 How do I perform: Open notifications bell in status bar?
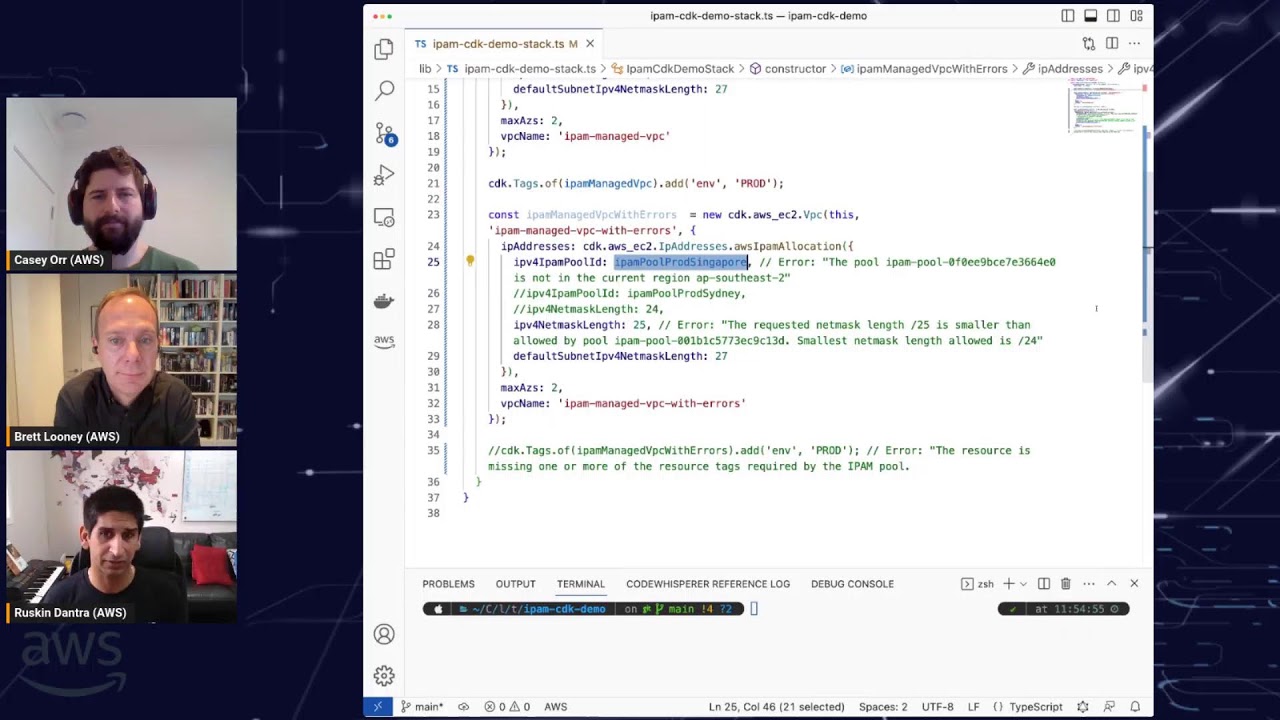tap(1135, 707)
